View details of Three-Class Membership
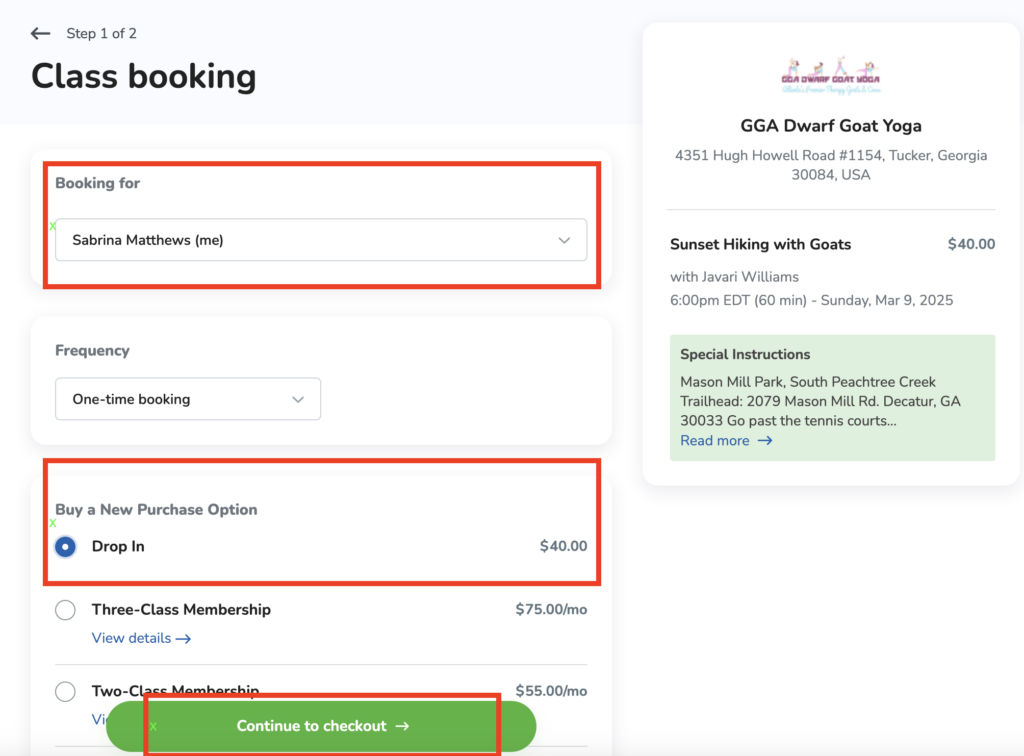1024x756 pixels. pos(141,638)
